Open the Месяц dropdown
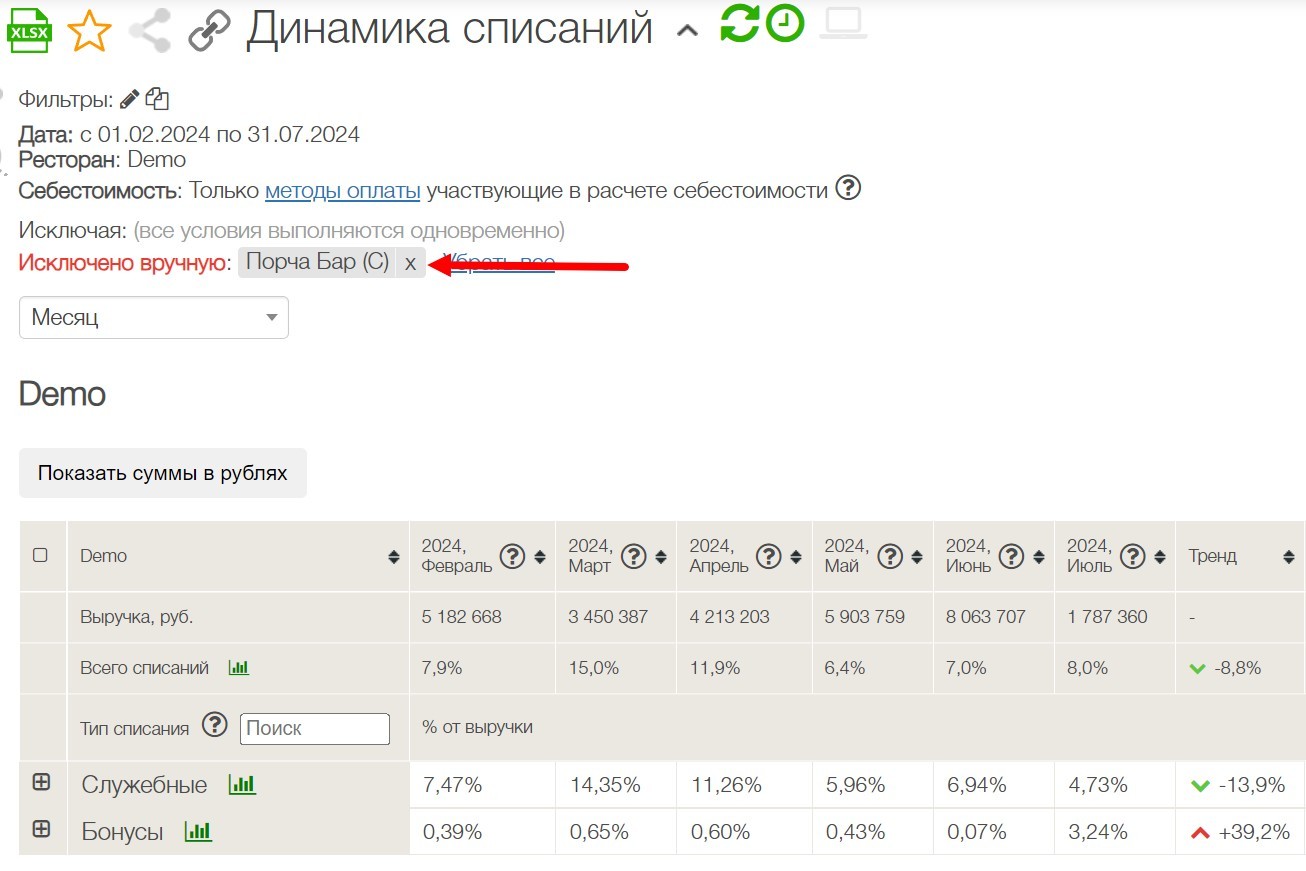The height and width of the screenshot is (871, 1306). click(153, 317)
